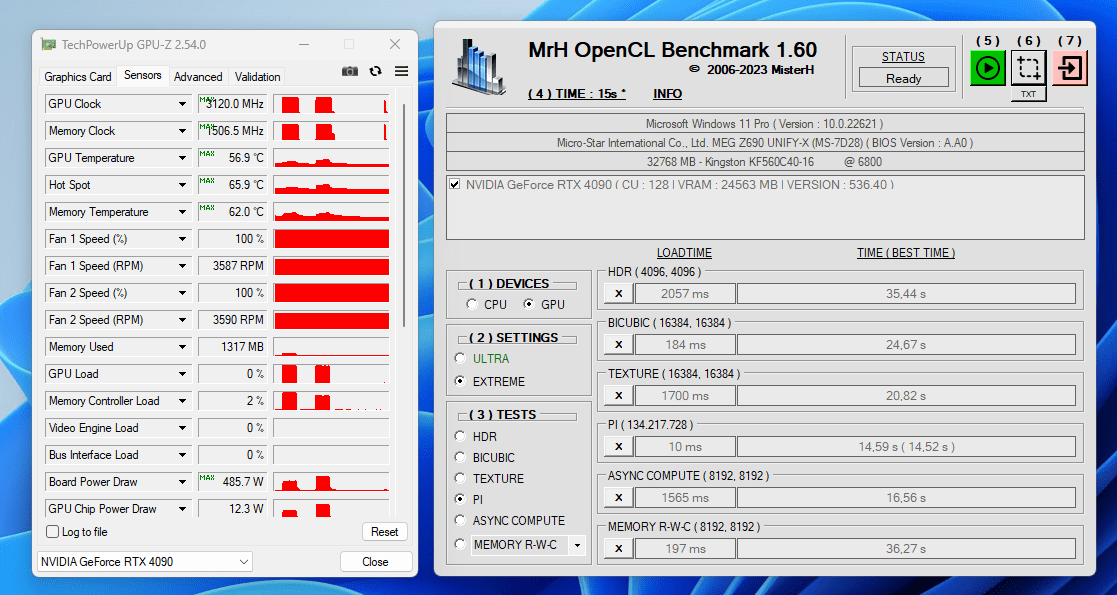The height and width of the screenshot is (595, 1117).
Task: Open the MEMORY R-W-C dropdown arrow
Action: tap(577, 545)
